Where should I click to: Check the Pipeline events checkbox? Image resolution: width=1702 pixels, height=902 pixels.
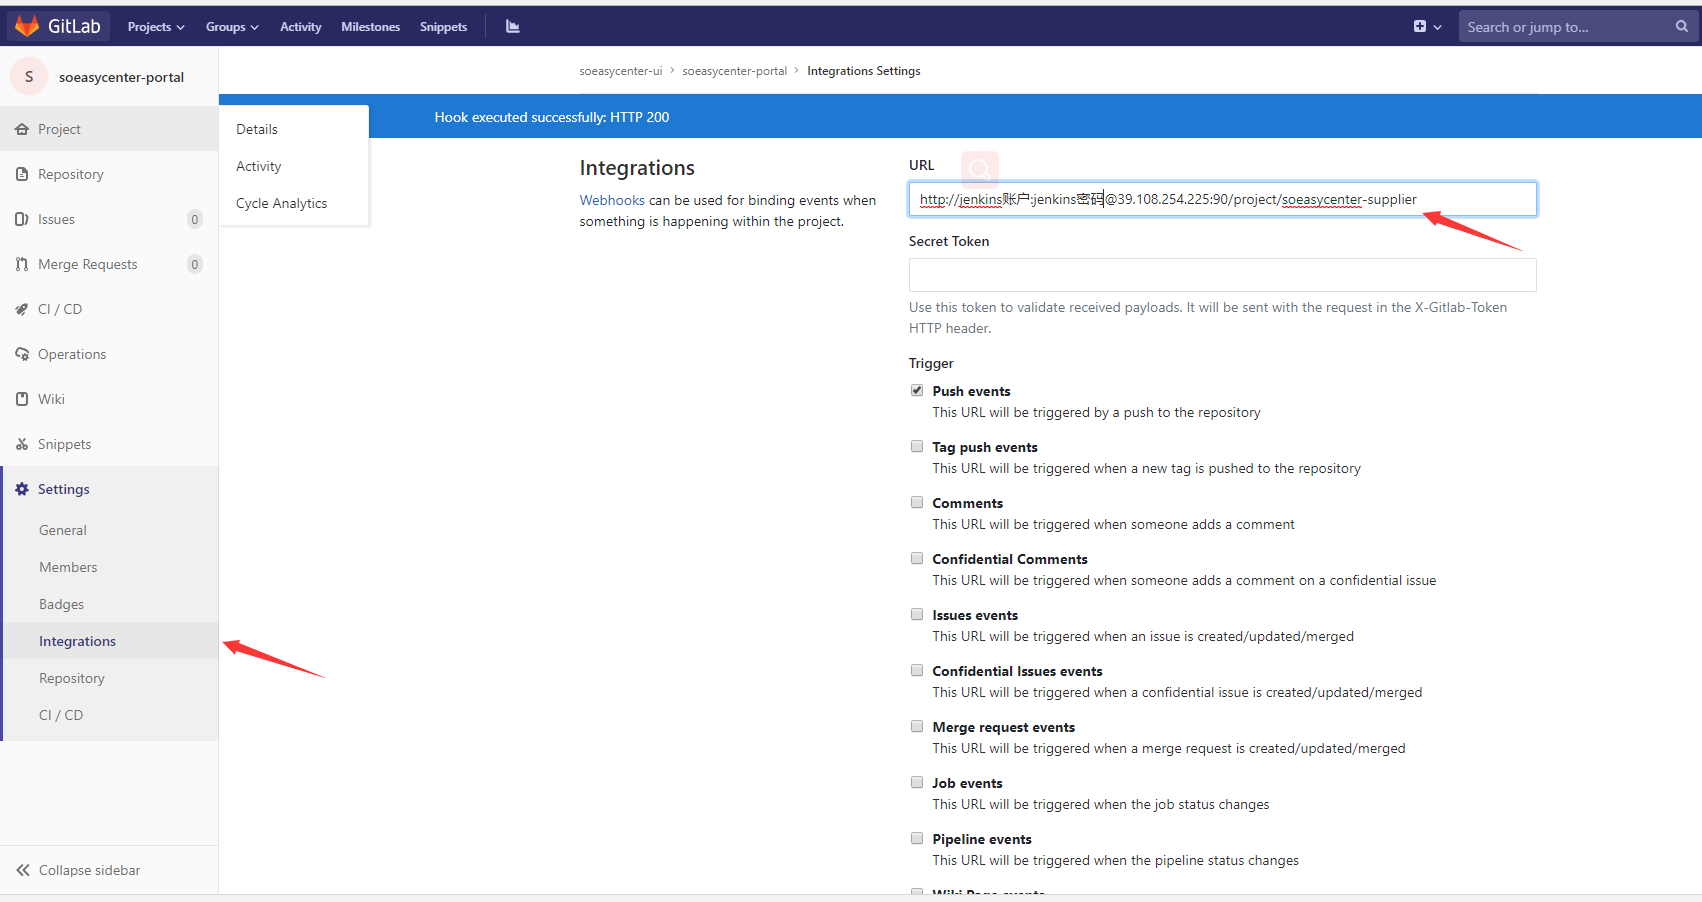click(917, 838)
